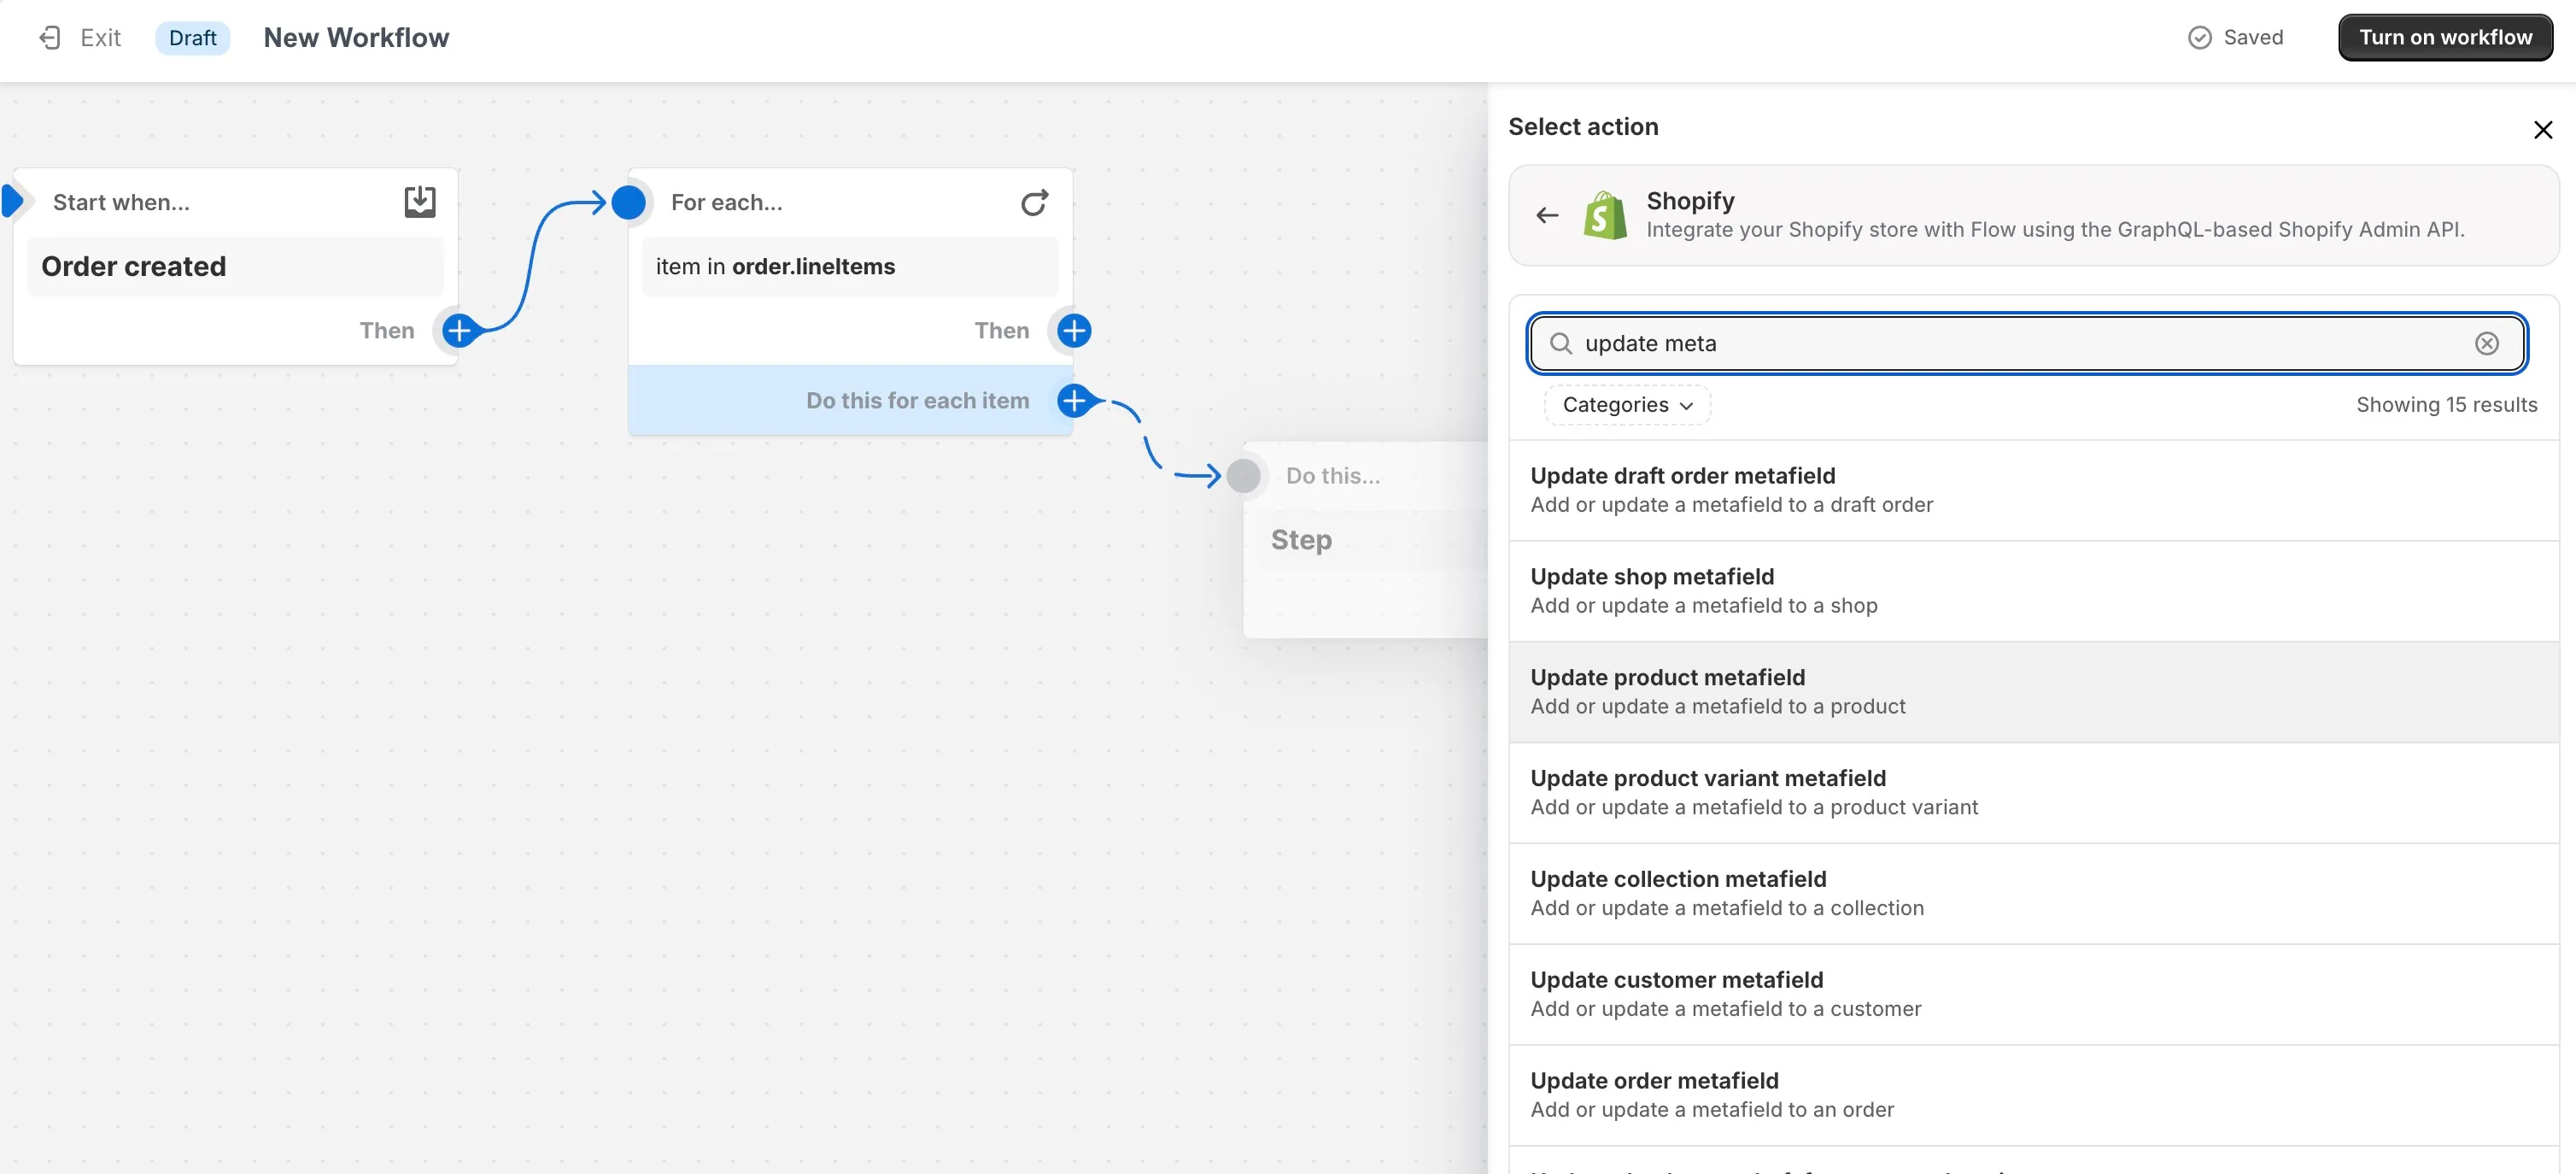Click the 'For each...' card header
This screenshot has height=1174, width=2576.
727,202
